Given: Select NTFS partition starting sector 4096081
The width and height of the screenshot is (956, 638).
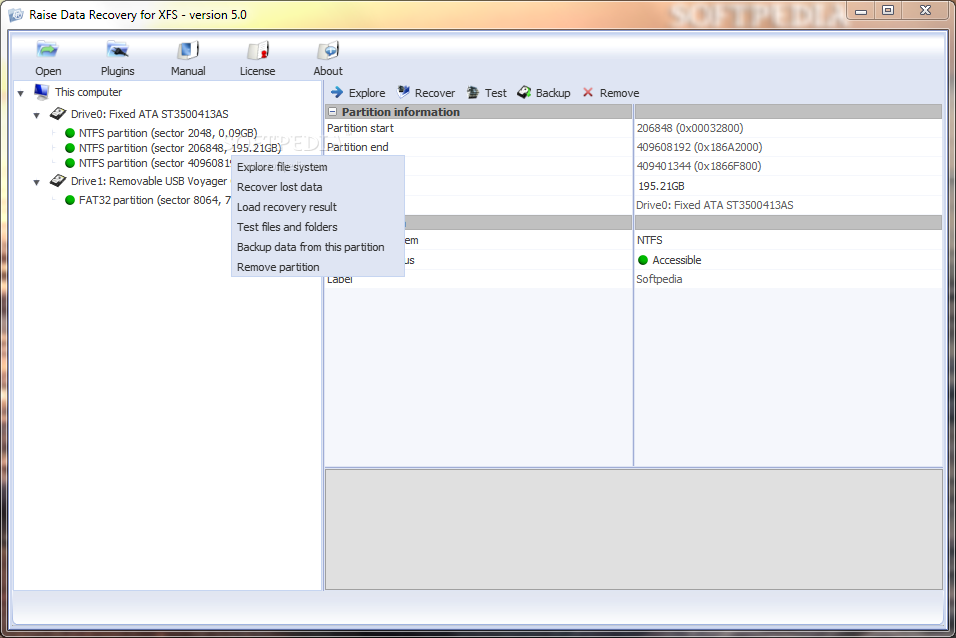Looking at the screenshot, I should click(x=155, y=163).
